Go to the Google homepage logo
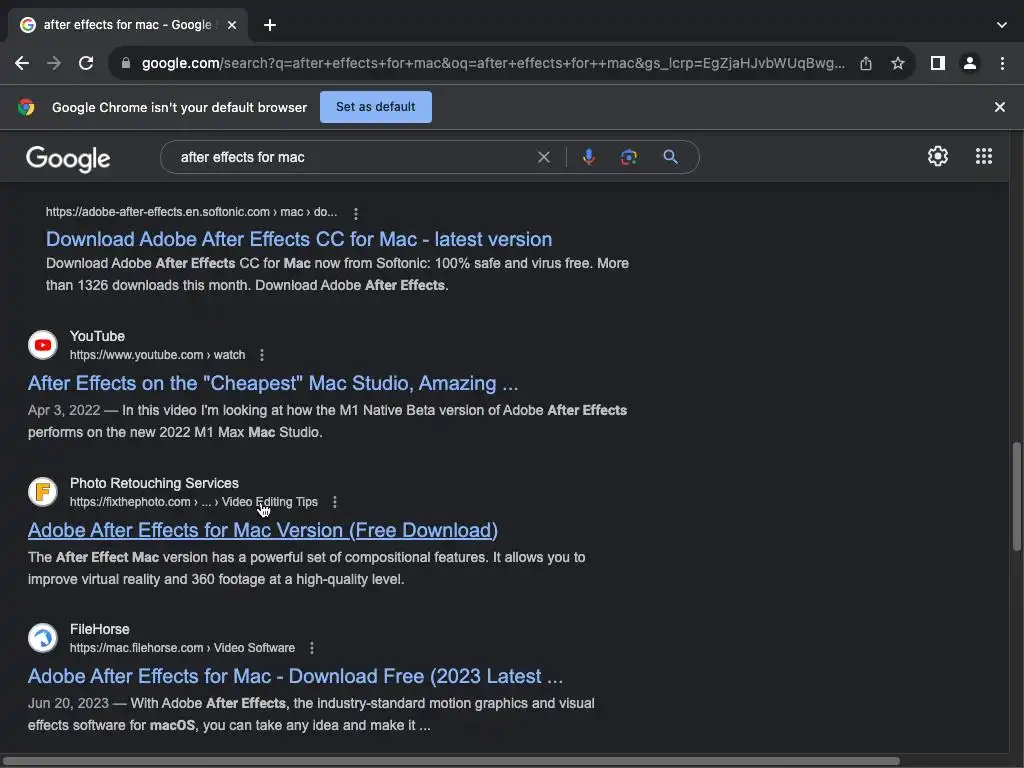 [x=68, y=159]
